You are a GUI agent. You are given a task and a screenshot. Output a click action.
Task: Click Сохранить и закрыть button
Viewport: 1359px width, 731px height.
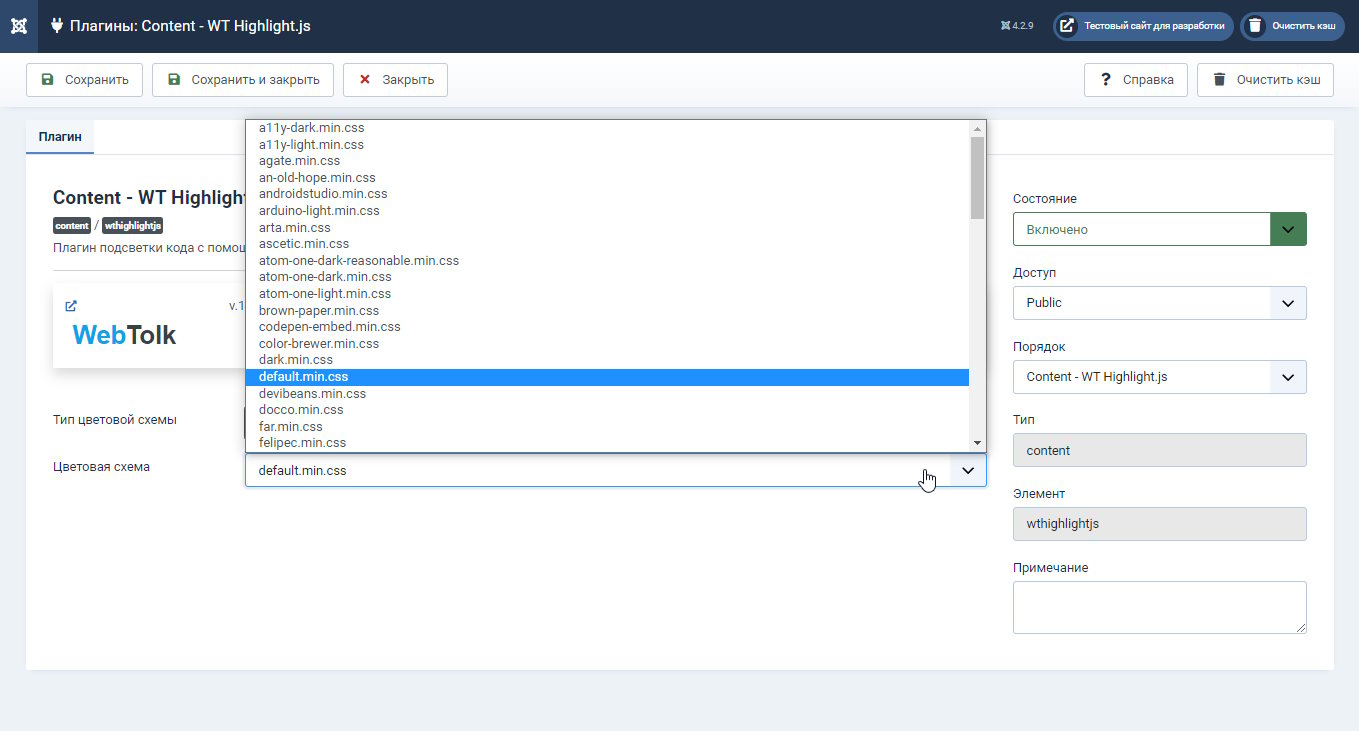[243, 80]
